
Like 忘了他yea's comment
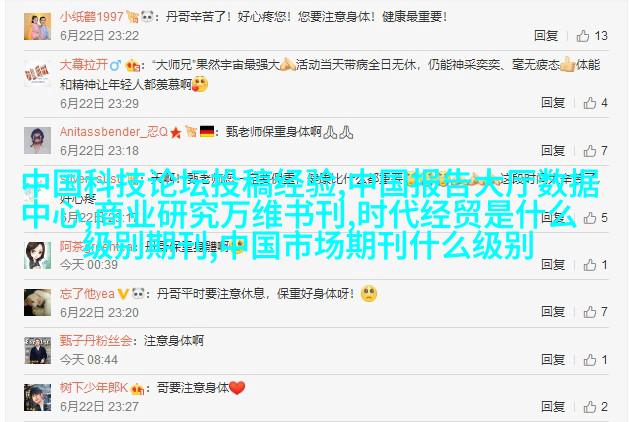[590, 312]
